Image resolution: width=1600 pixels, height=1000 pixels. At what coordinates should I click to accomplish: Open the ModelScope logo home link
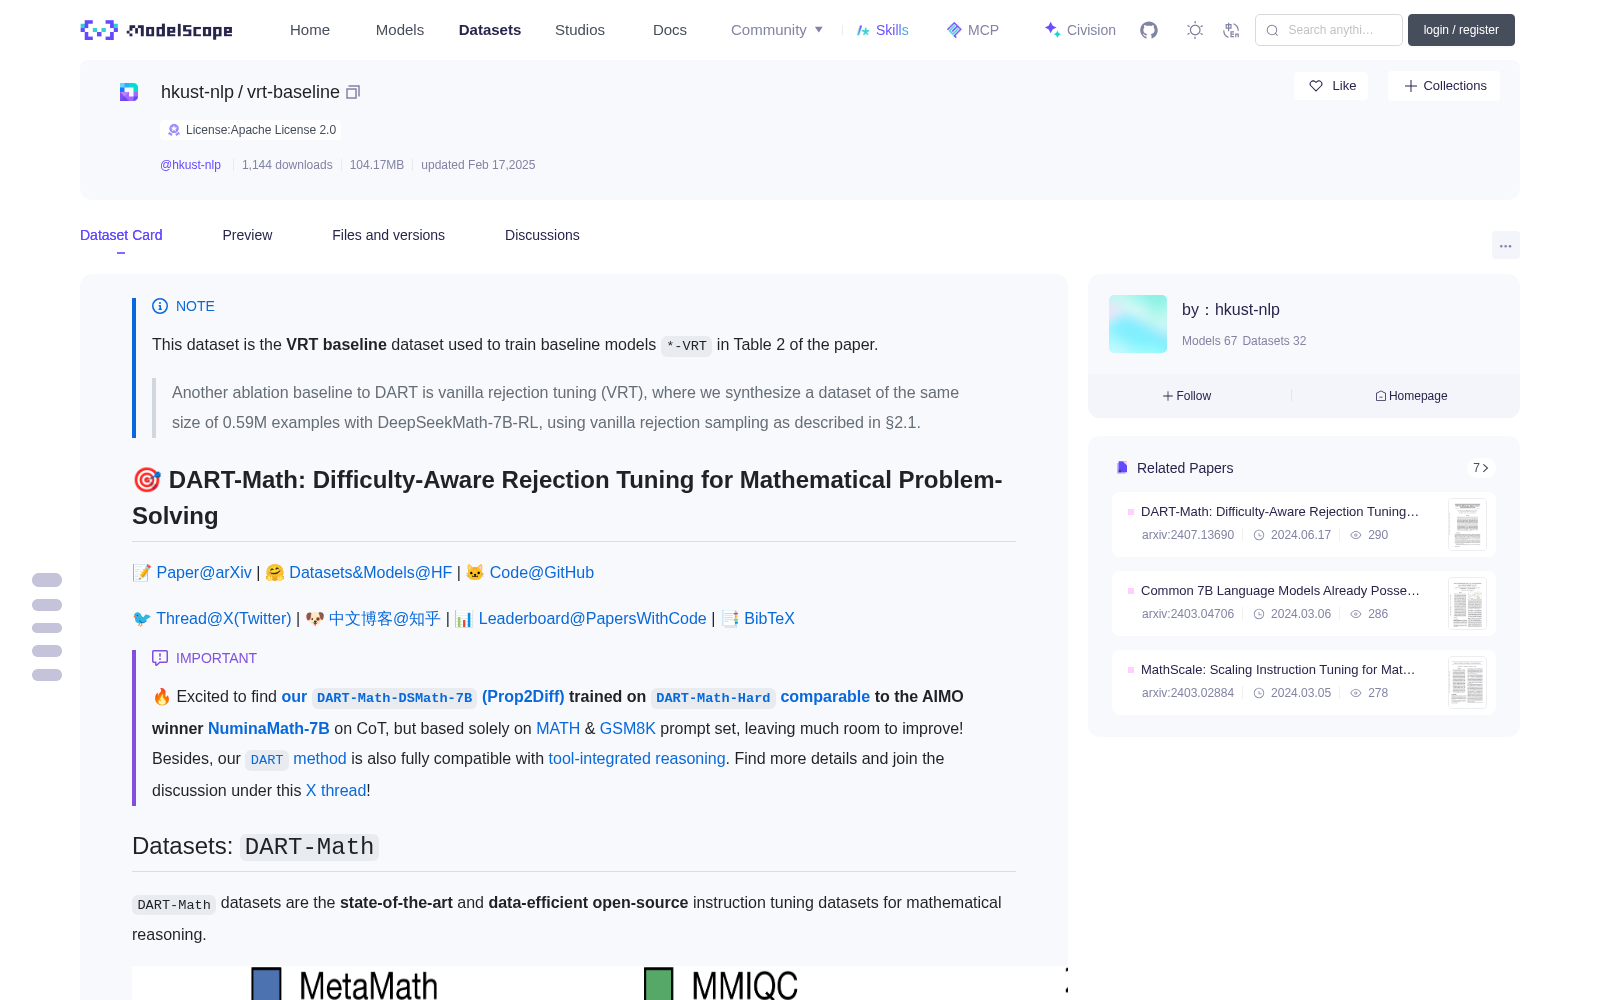point(156,30)
